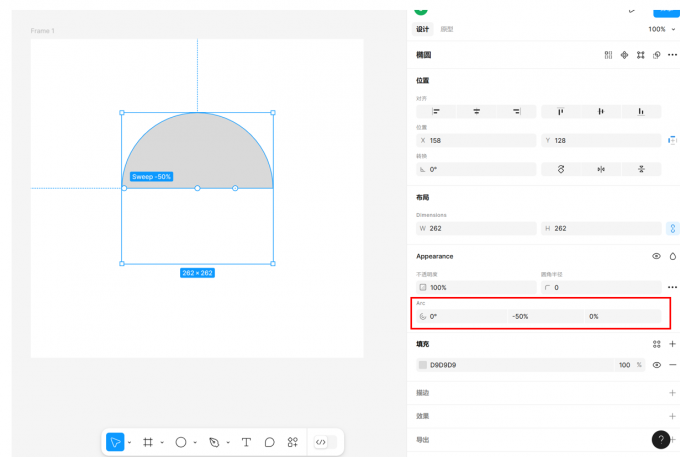
Task: Click the Arc ratio field 0%
Action: 623,317
